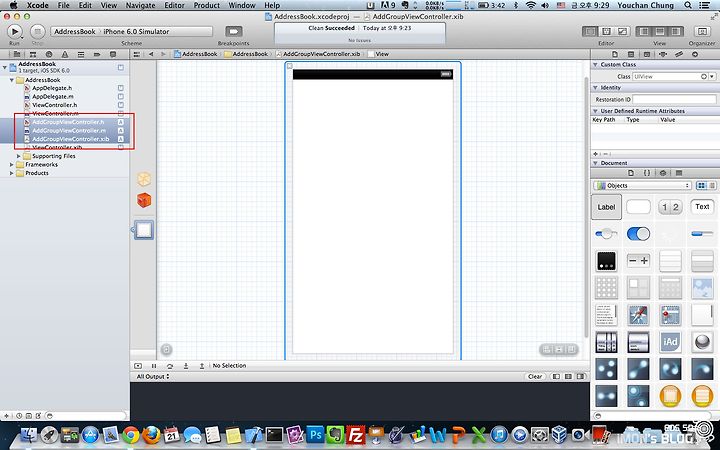Pick the Label object in the library

(x=606, y=207)
